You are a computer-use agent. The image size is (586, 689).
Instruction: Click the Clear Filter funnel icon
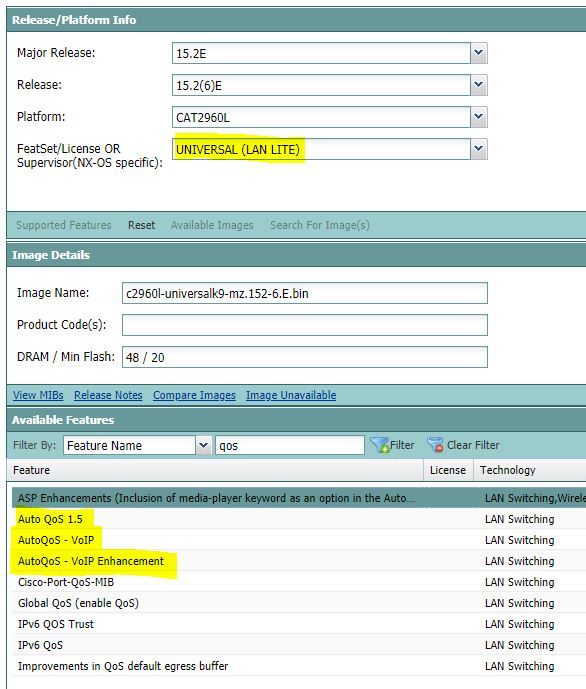435,445
